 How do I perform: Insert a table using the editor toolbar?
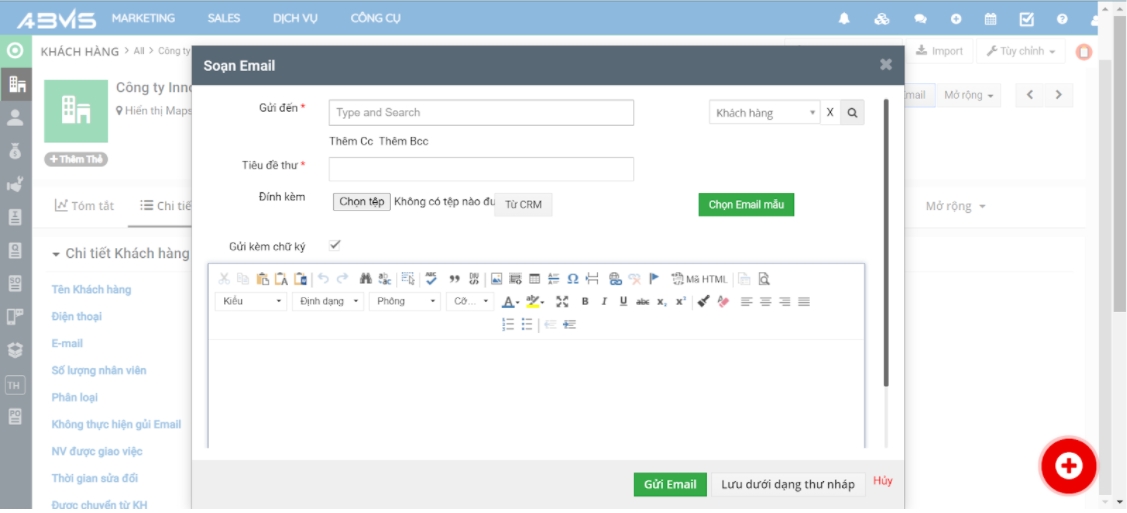534,279
